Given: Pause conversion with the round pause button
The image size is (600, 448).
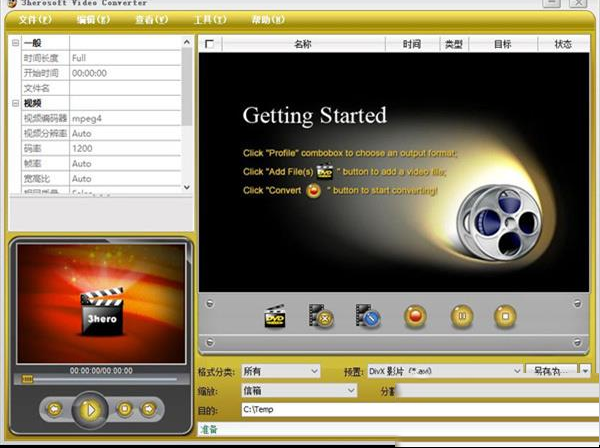Looking at the screenshot, I should pos(460,318).
